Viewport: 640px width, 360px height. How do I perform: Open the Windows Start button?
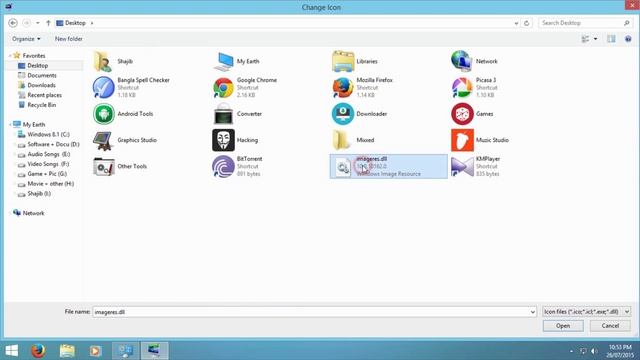pos(12,351)
